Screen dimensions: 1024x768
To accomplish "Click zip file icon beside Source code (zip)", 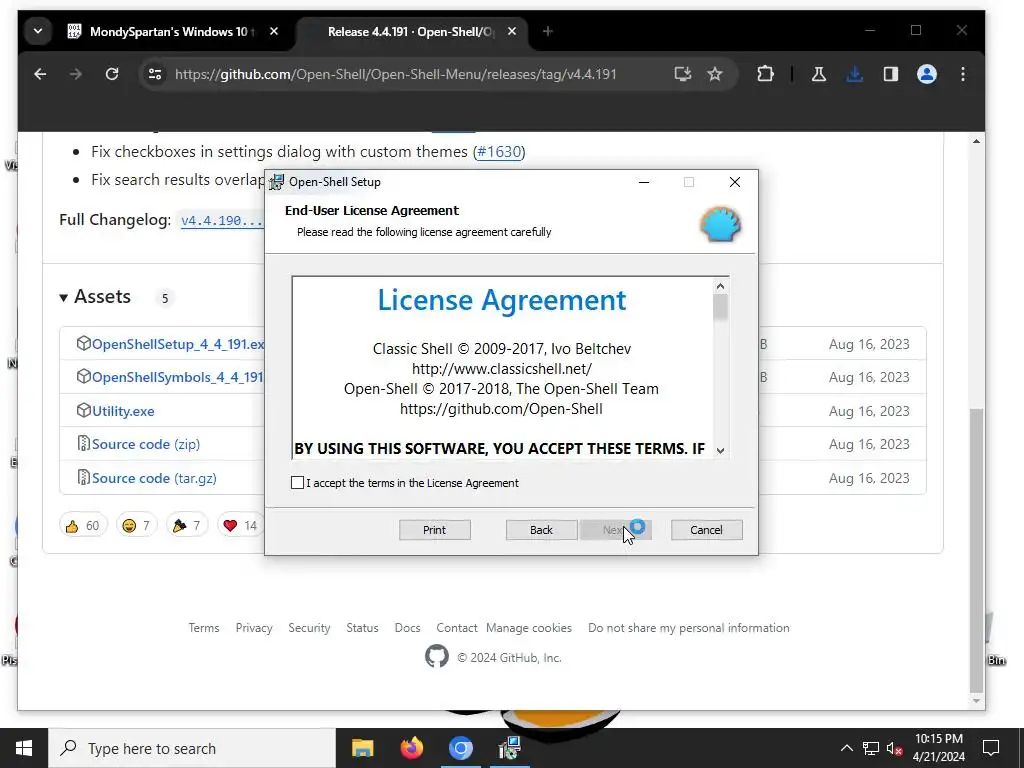I will (x=83, y=443).
